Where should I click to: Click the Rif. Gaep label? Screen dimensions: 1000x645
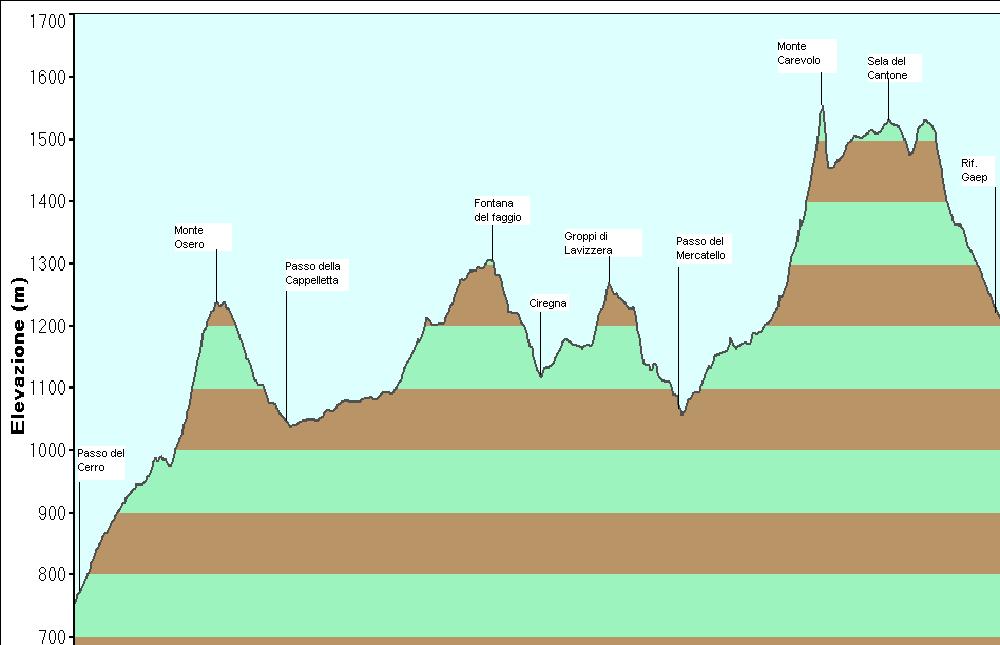coord(974,170)
